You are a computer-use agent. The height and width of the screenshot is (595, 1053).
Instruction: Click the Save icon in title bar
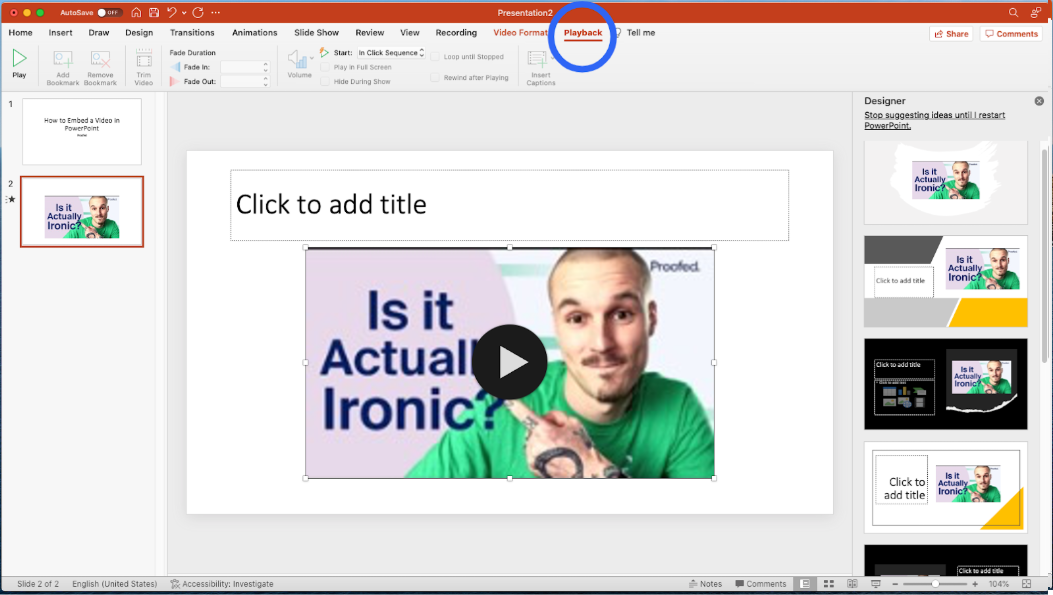pos(153,12)
